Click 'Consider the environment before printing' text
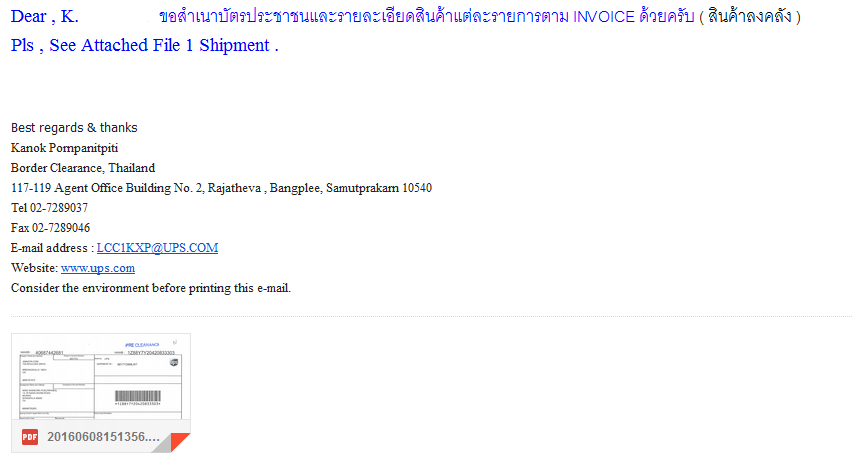 [x=151, y=288]
